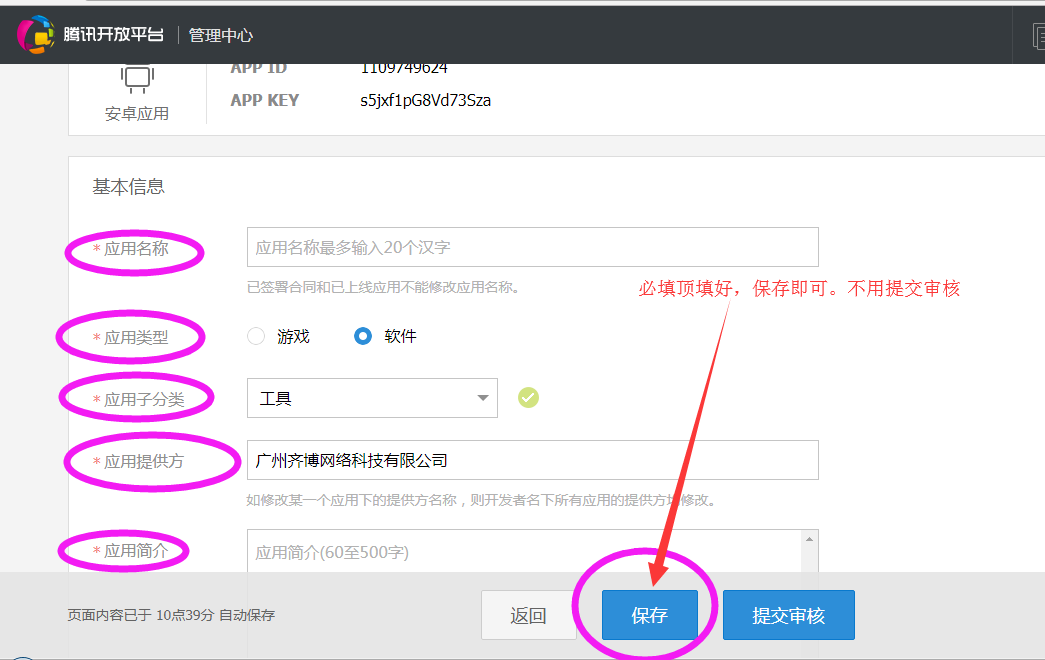The width and height of the screenshot is (1045, 660).
Task: Click the document icon in top-right header
Action: point(1038,36)
